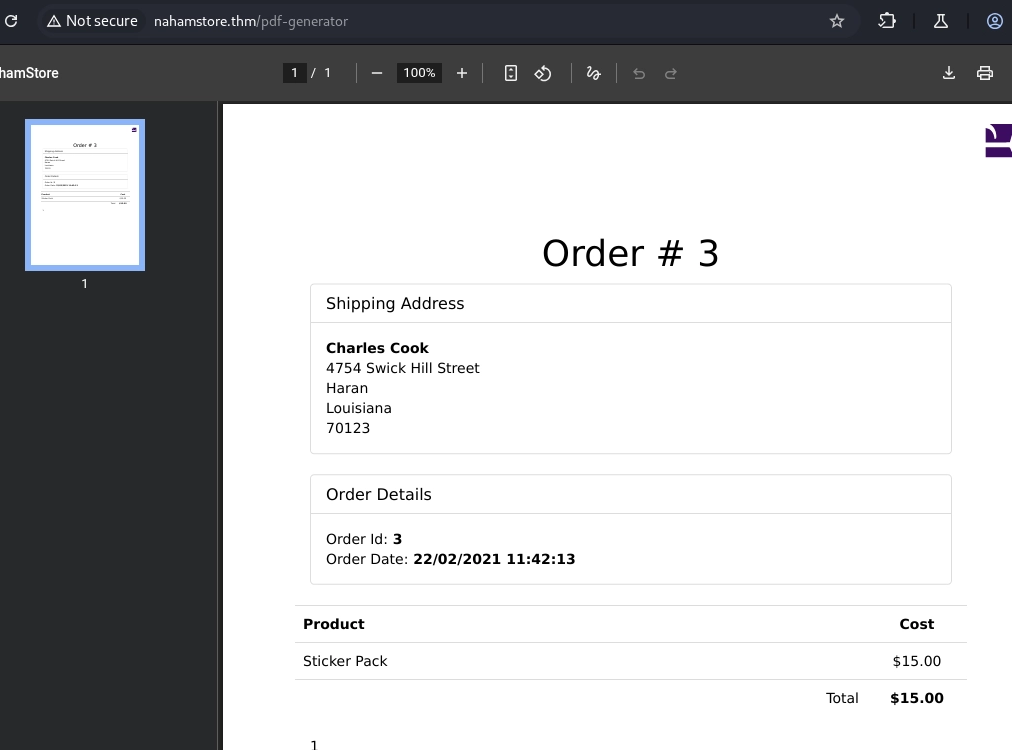
Task: Open the browser extensions puzzle icon
Action: coord(887,21)
